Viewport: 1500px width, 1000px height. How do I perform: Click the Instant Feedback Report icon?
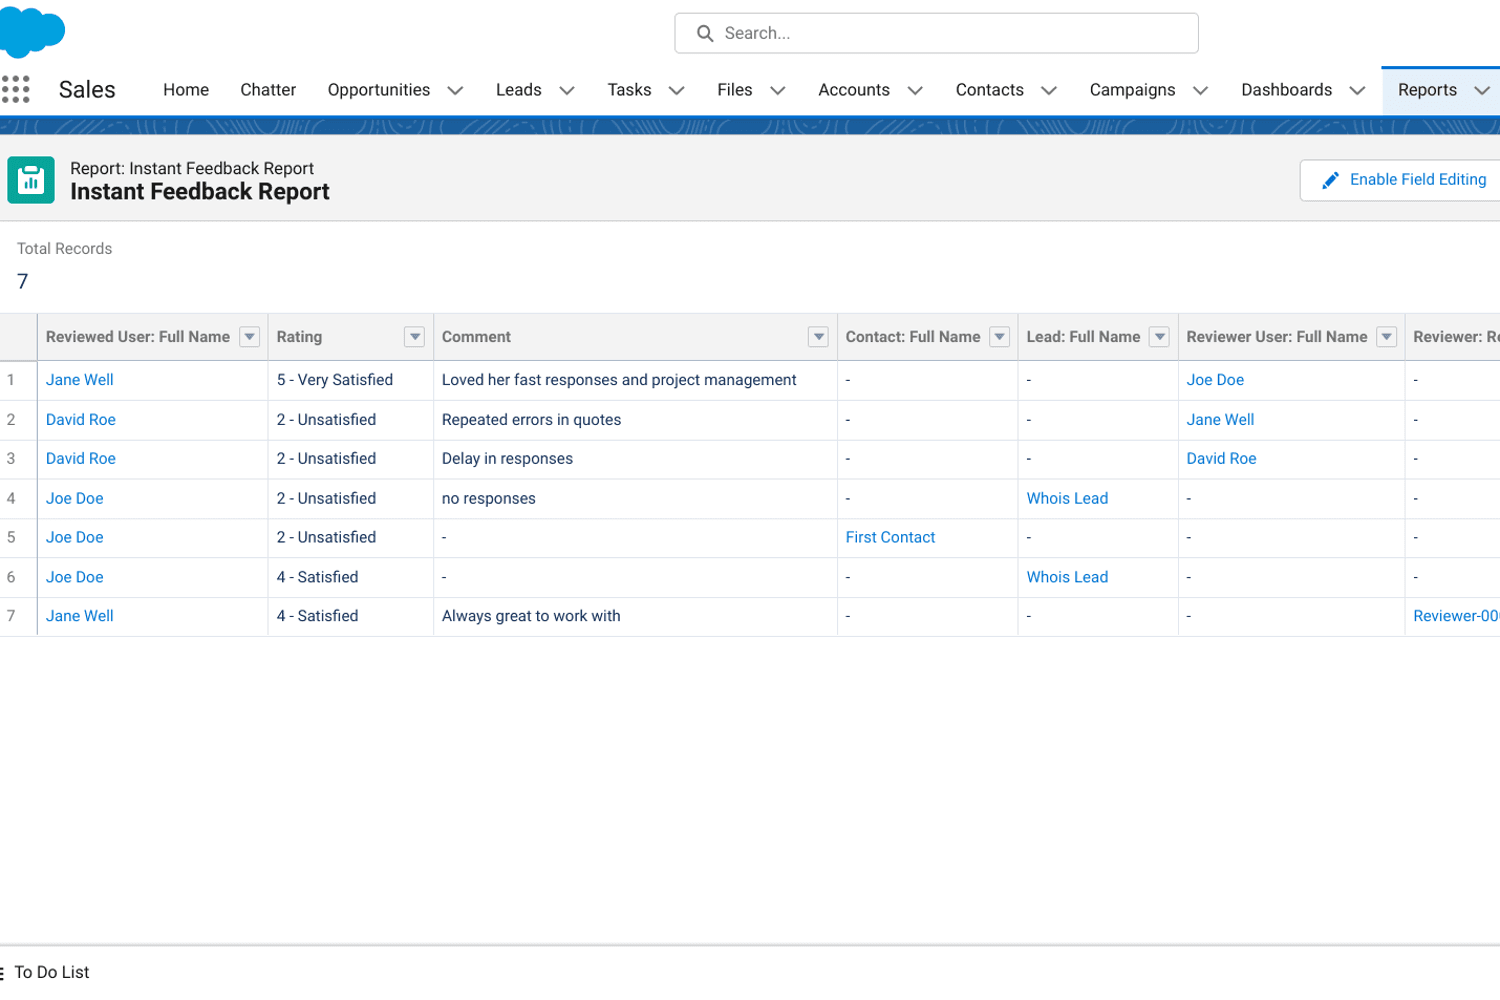(31, 180)
